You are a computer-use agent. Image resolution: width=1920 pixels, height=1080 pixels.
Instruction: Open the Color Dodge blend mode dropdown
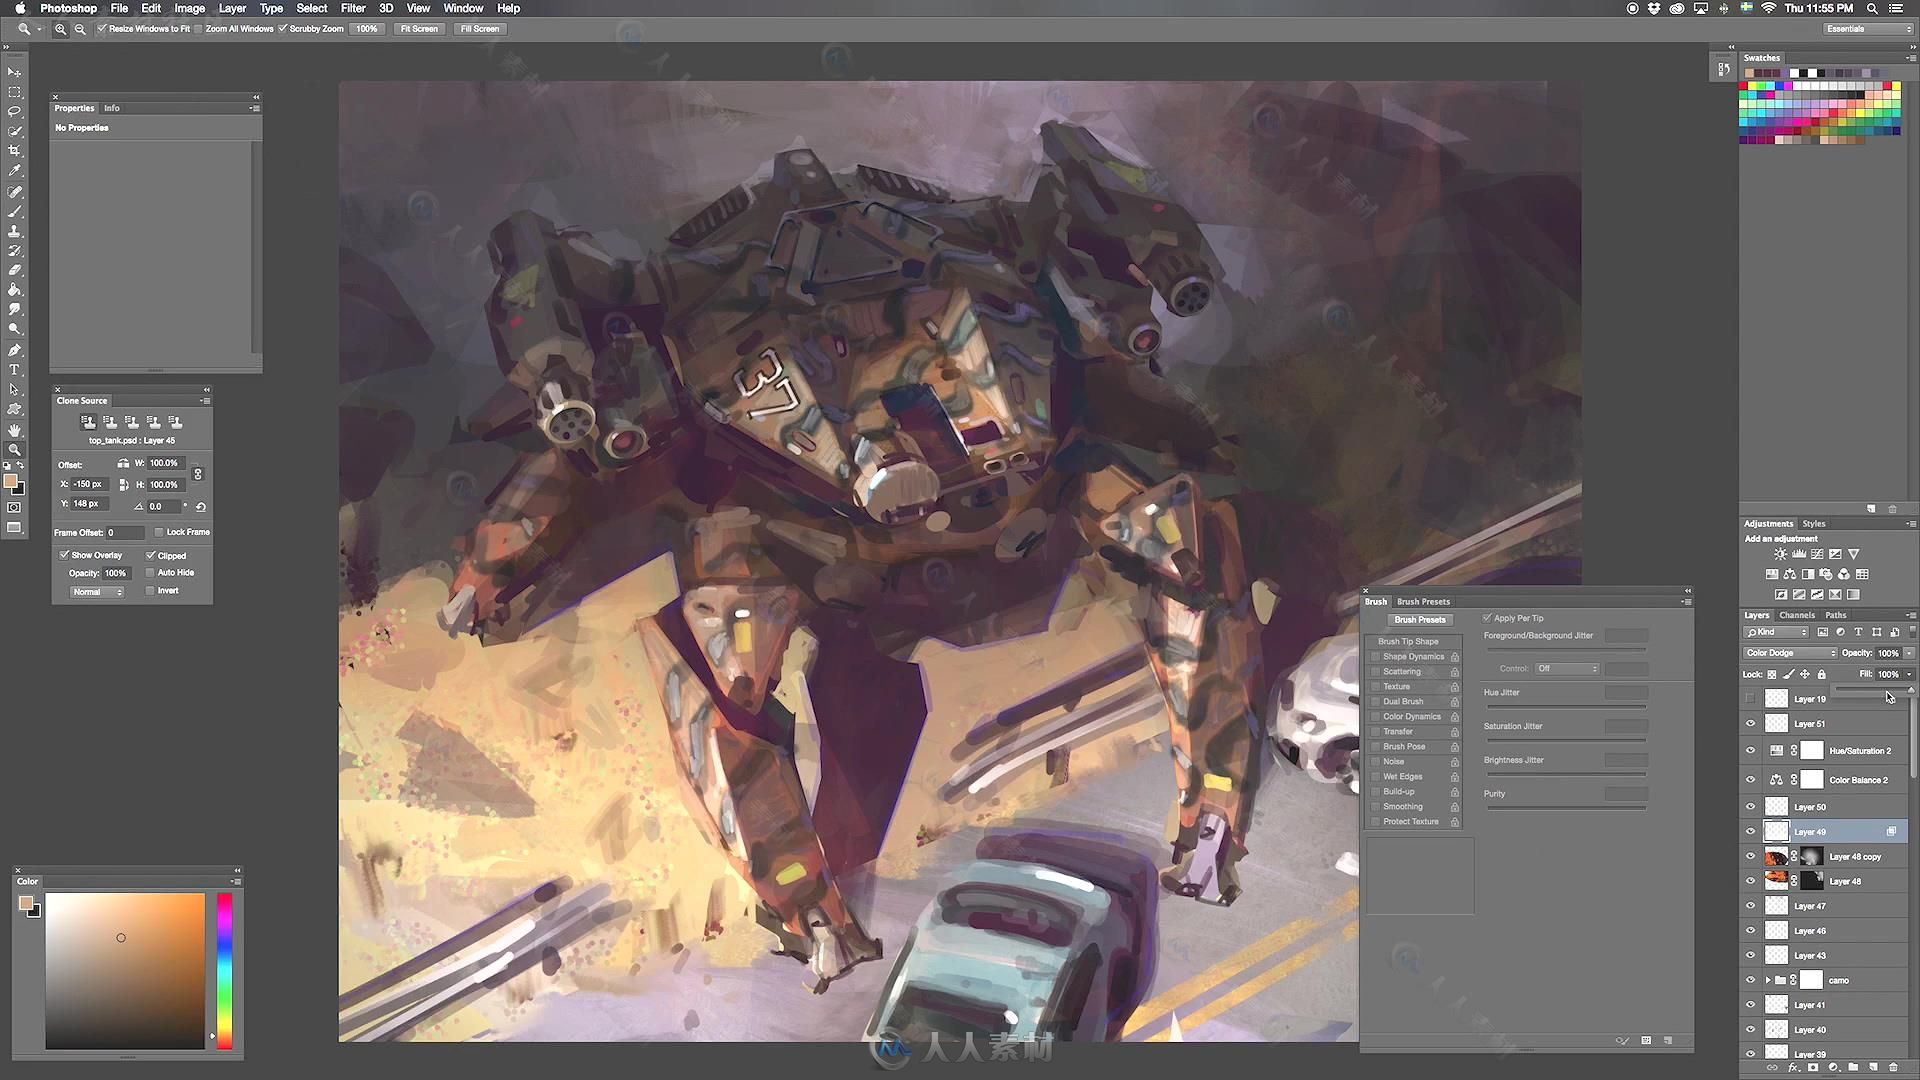(1789, 653)
